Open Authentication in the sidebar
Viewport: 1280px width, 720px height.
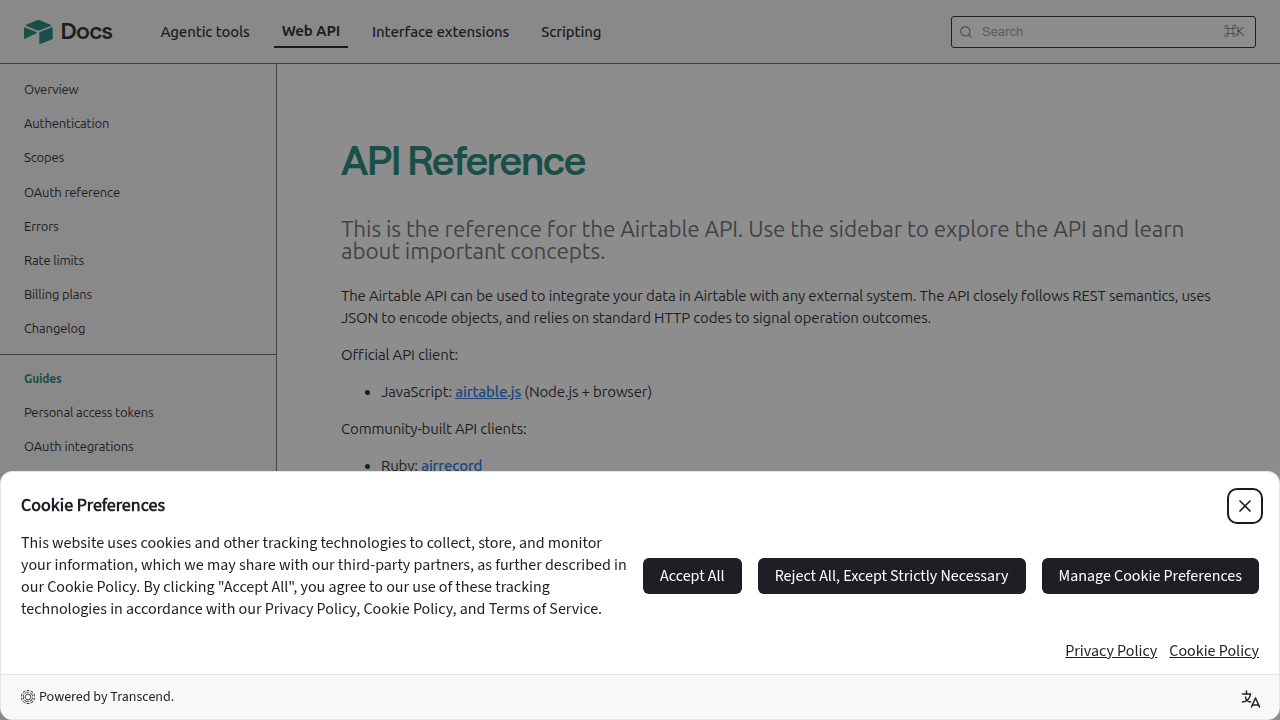click(67, 123)
